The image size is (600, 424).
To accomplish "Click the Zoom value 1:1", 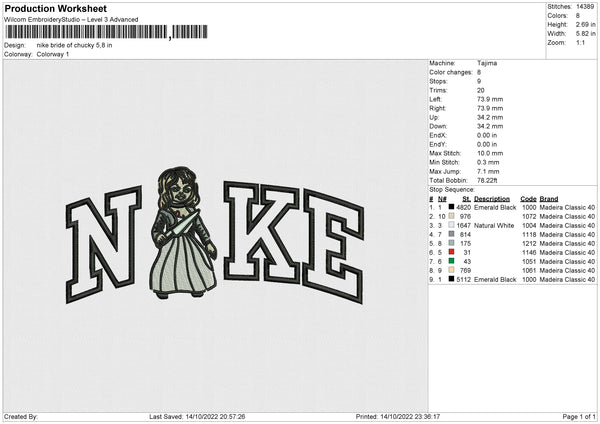I will (x=580, y=42).
